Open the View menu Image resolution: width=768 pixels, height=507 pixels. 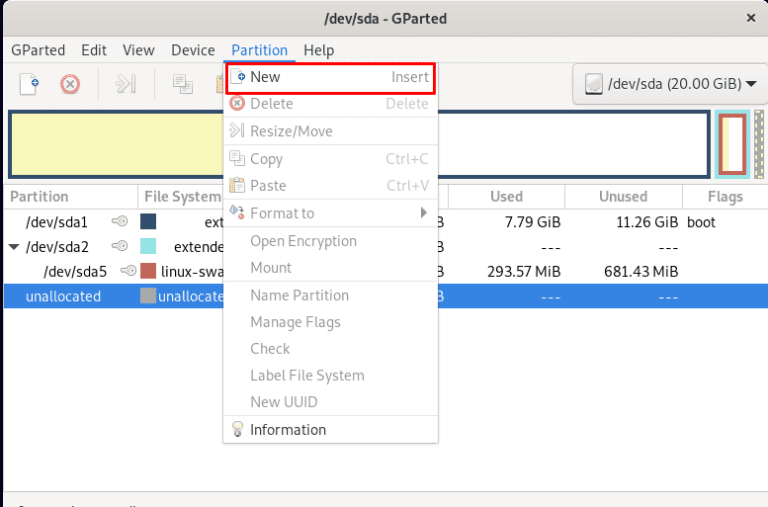point(138,50)
